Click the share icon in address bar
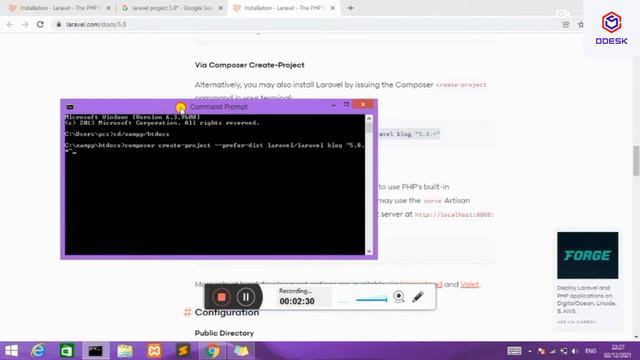The height and width of the screenshot is (360, 640). [566, 24]
